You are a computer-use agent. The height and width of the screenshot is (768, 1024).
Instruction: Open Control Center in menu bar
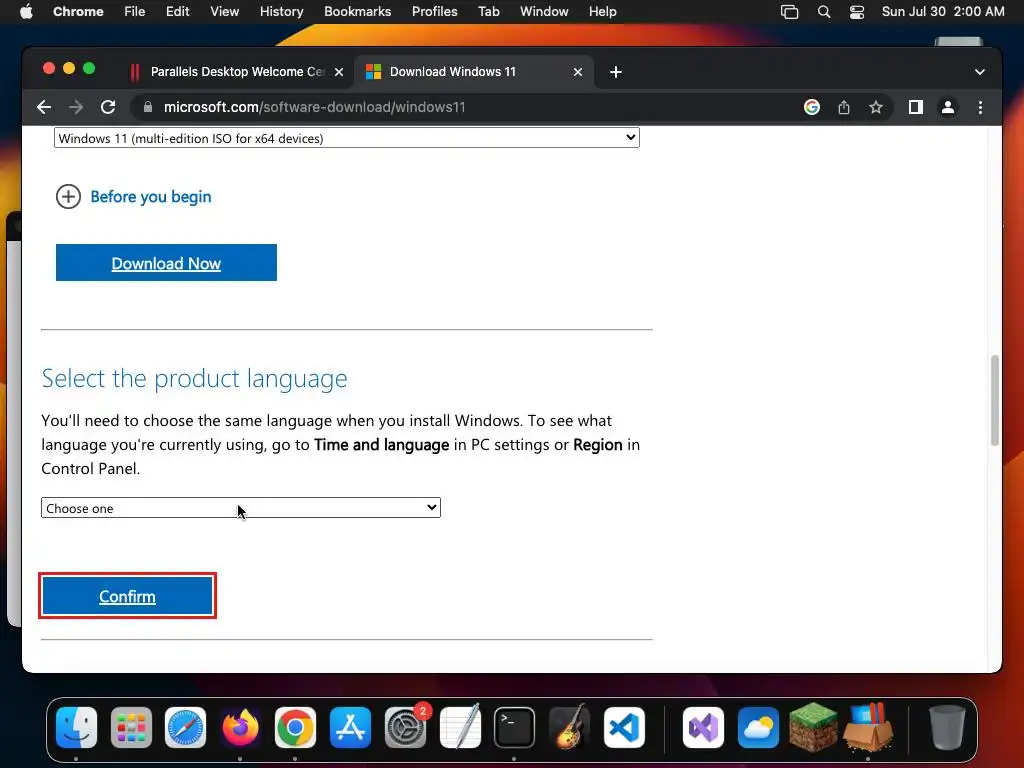[857, 12]
